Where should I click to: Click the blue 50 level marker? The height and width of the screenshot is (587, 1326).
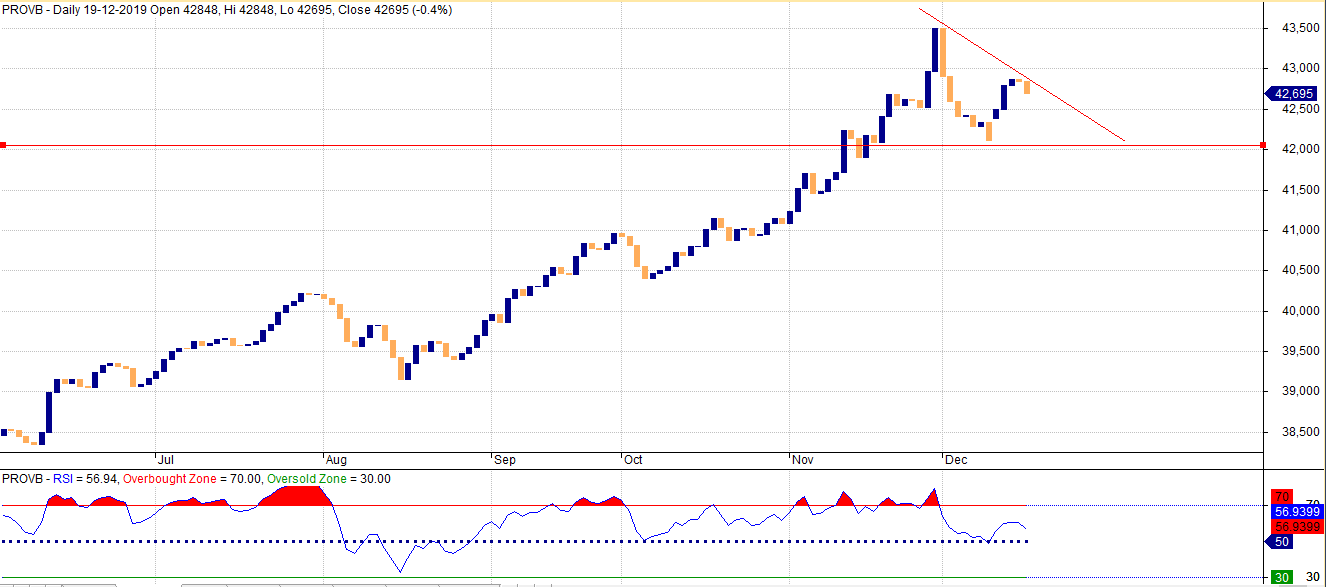point(1280,542)
